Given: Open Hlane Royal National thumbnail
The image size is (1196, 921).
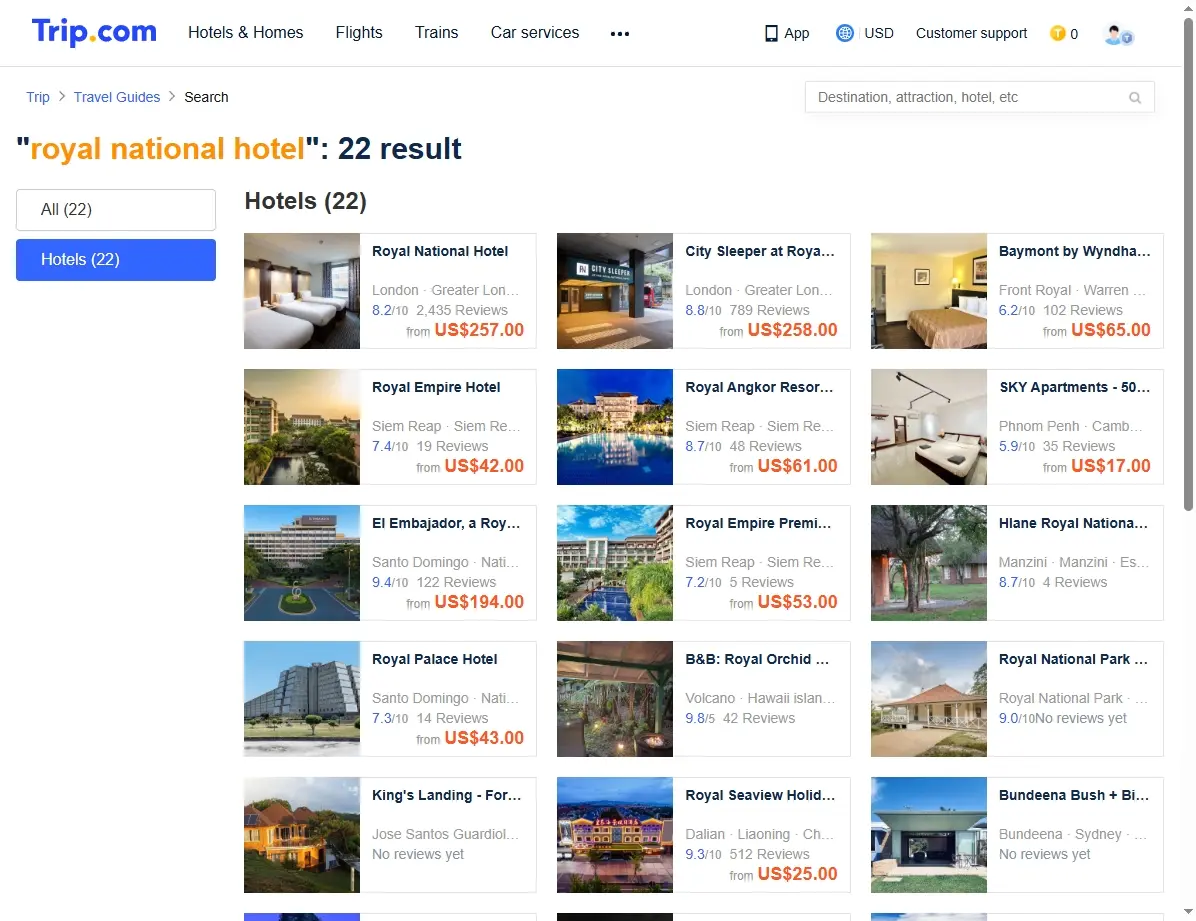Looking at the screenshot, I should 929,562.
